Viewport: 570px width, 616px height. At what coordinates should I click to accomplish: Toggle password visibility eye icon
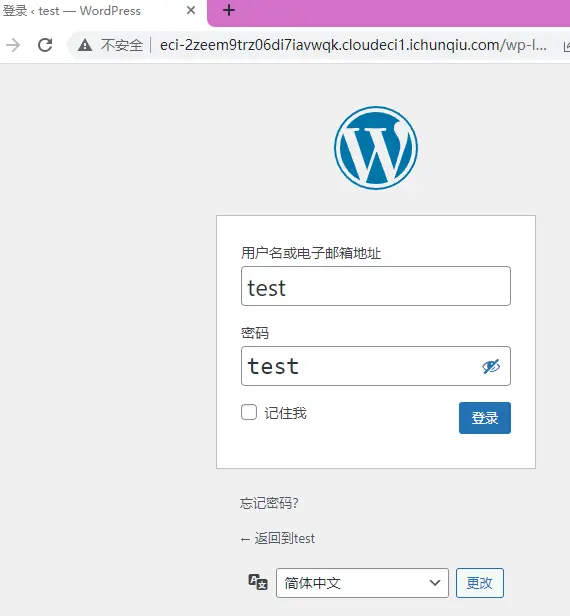click(x=491, y=367)
